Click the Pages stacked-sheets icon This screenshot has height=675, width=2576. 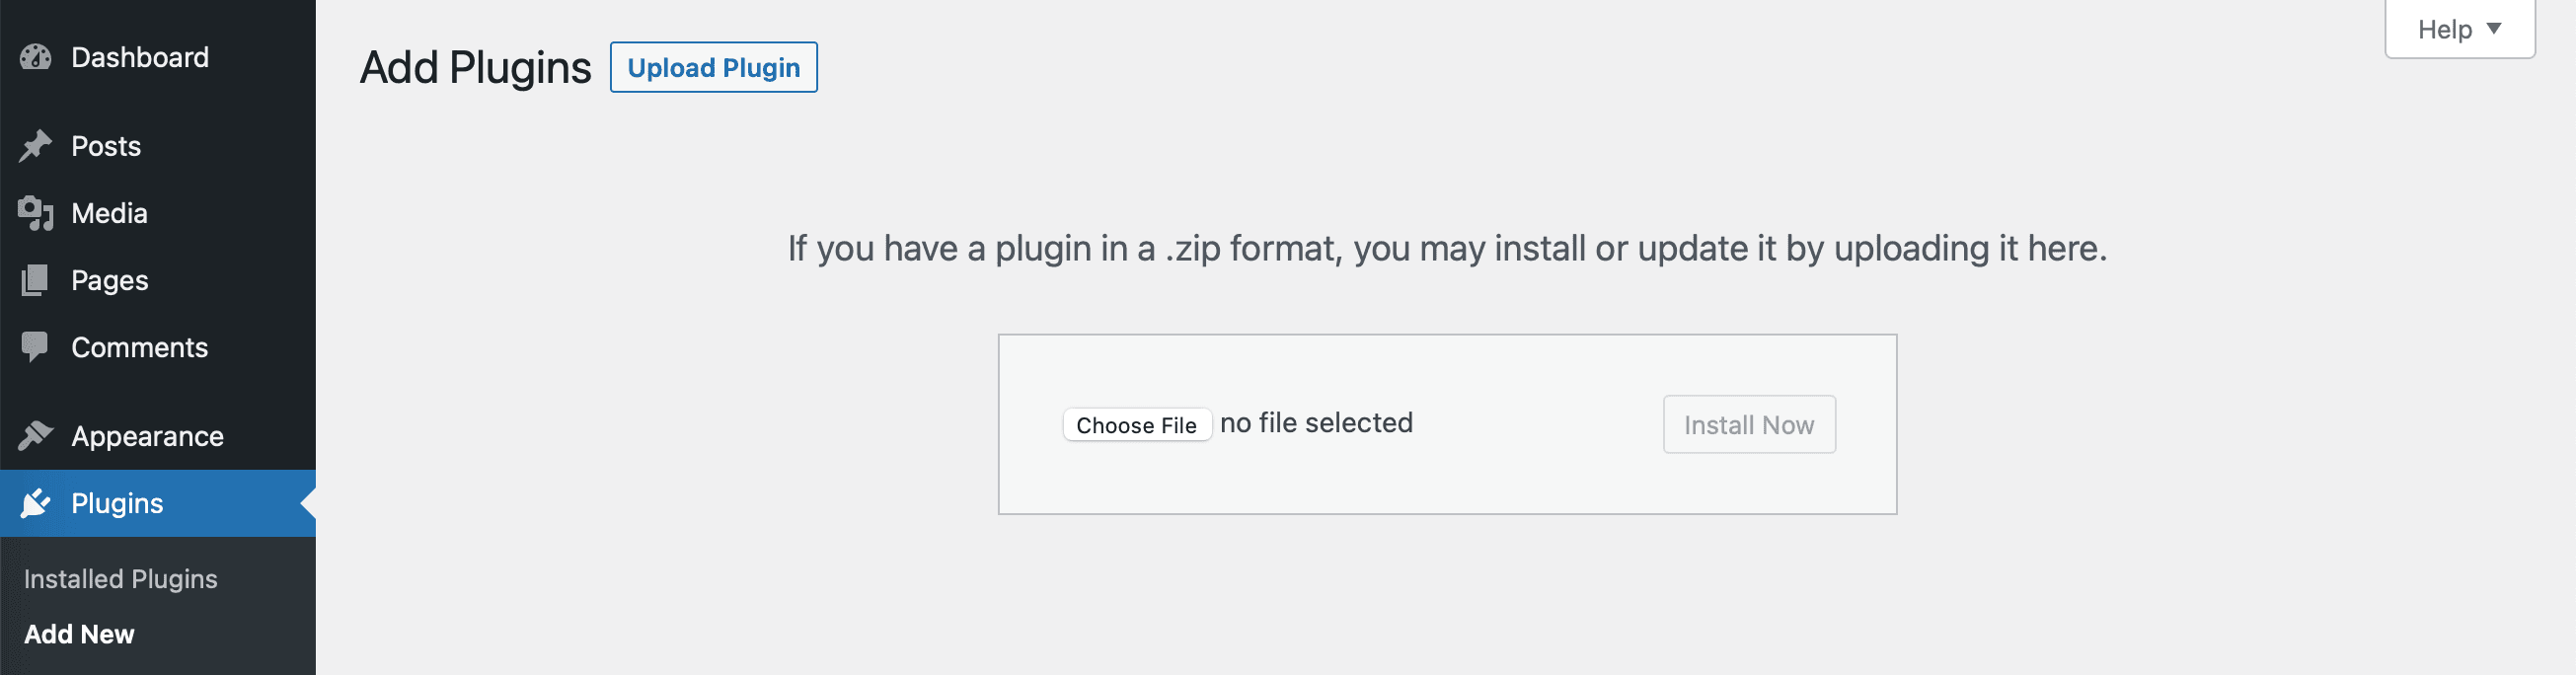[x=35, y=280]
